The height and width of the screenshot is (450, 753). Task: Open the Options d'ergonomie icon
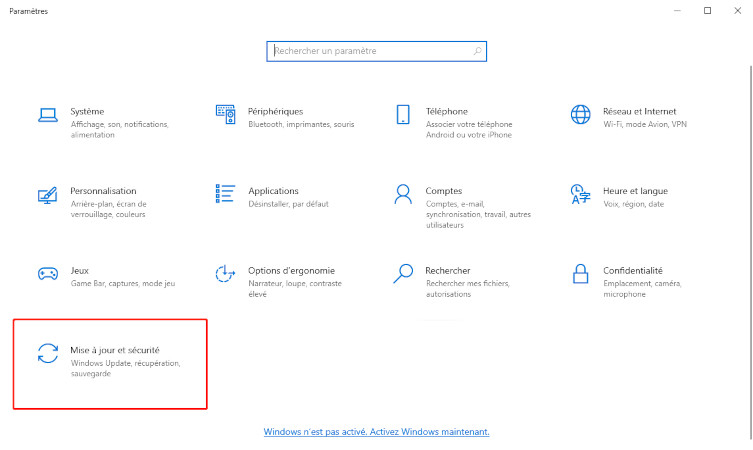[225, 273]
